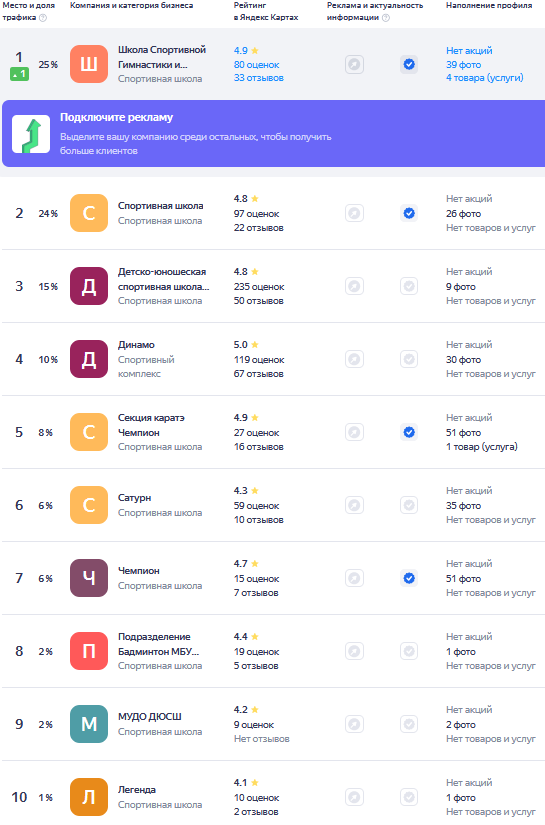Click the Подключите рекламу banner
Image resolution: width=545 pixels, height=825 pixels.
click(x=274, y=134)
